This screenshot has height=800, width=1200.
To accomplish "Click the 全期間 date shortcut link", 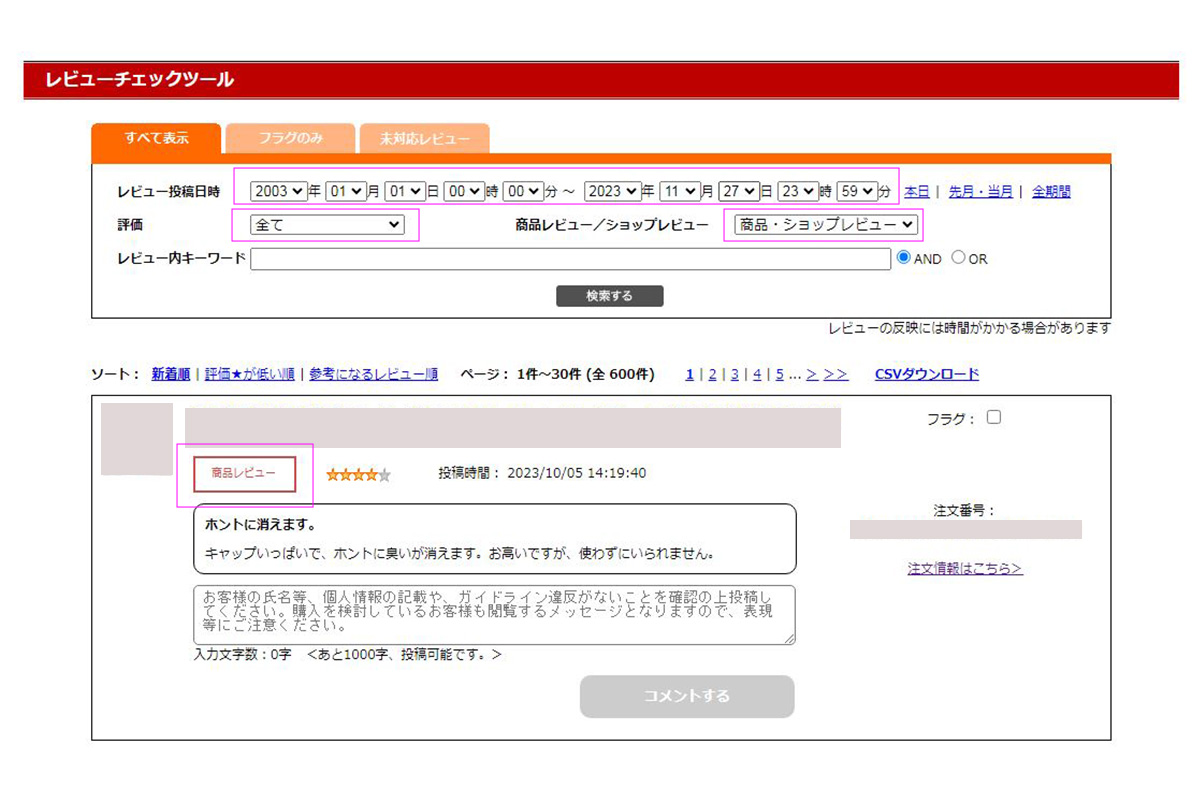I will [1051, 192].
